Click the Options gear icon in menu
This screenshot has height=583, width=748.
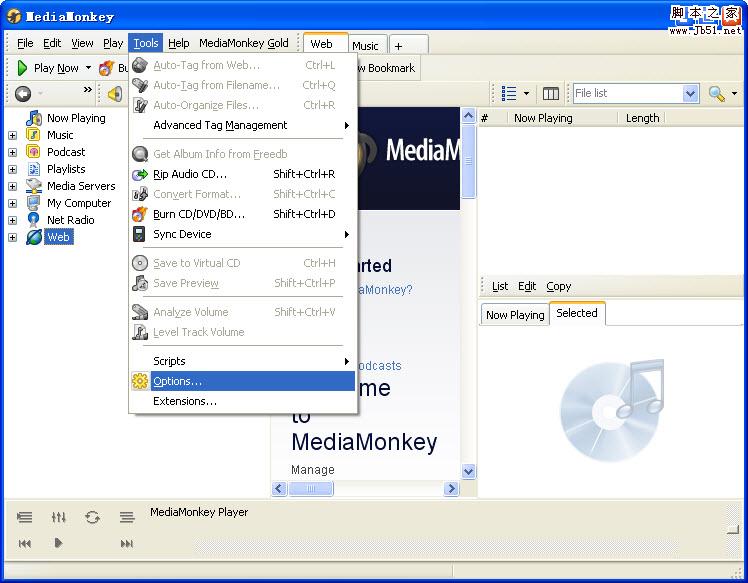[140, 381]
